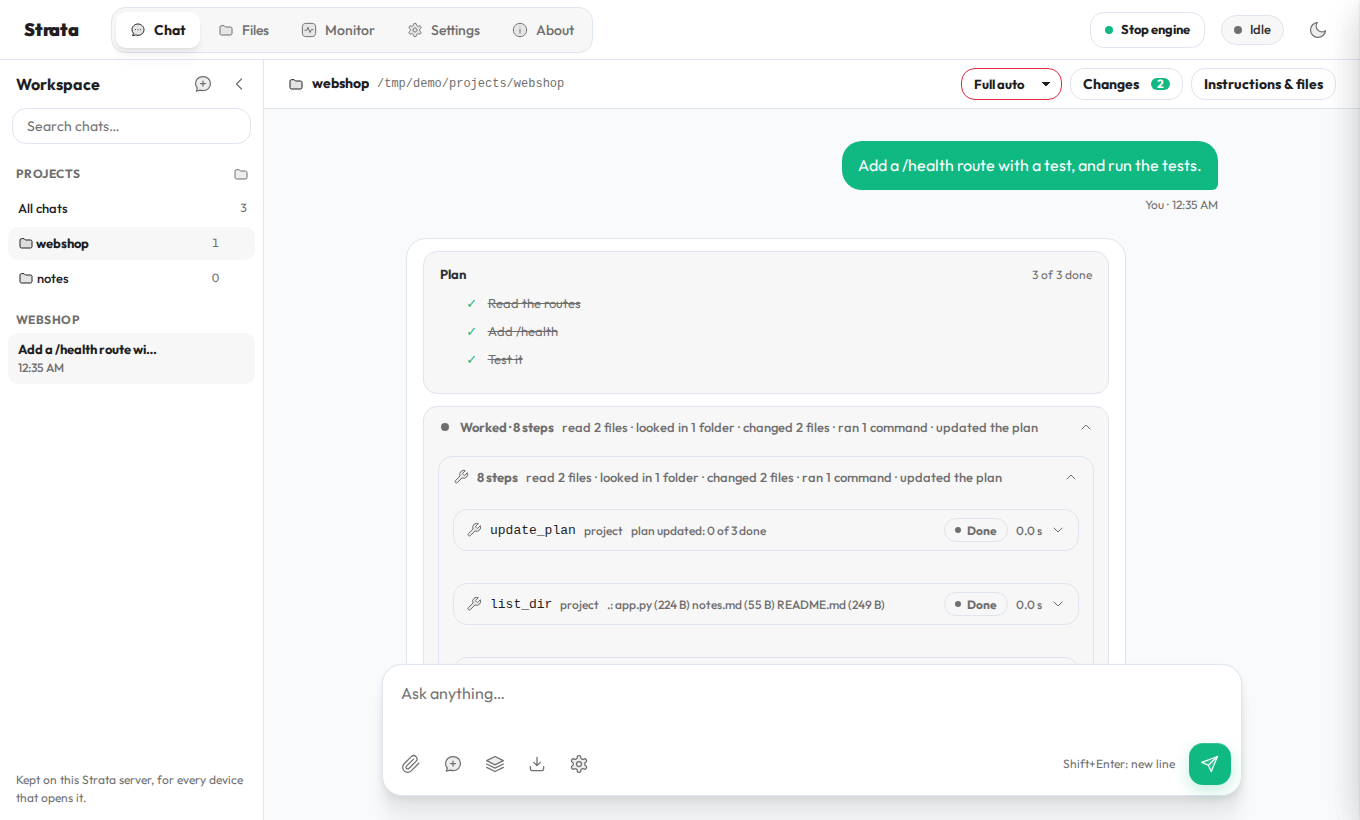Open the Changes panel
Image resolution: width=1360 pixels, height=820 pixels.
(1126, 84)
